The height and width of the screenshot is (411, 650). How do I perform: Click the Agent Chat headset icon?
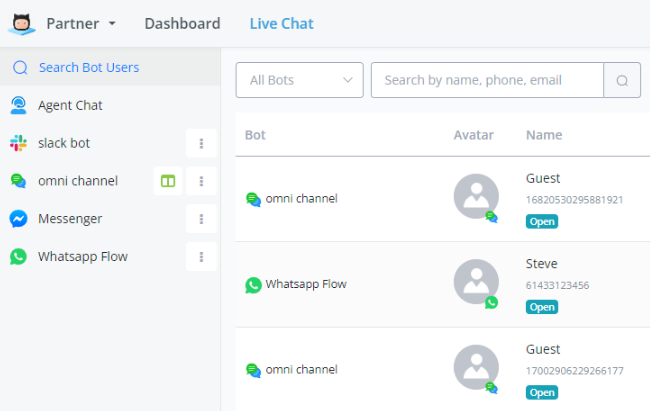18,105
